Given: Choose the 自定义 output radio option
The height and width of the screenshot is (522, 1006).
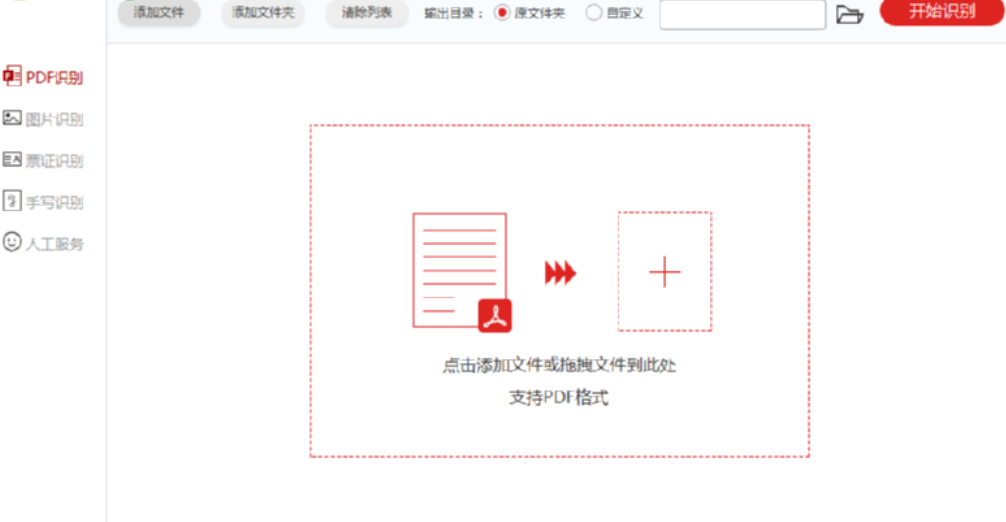Looking at the screenshot, I should pyautogui.click(x=594, y=14).
